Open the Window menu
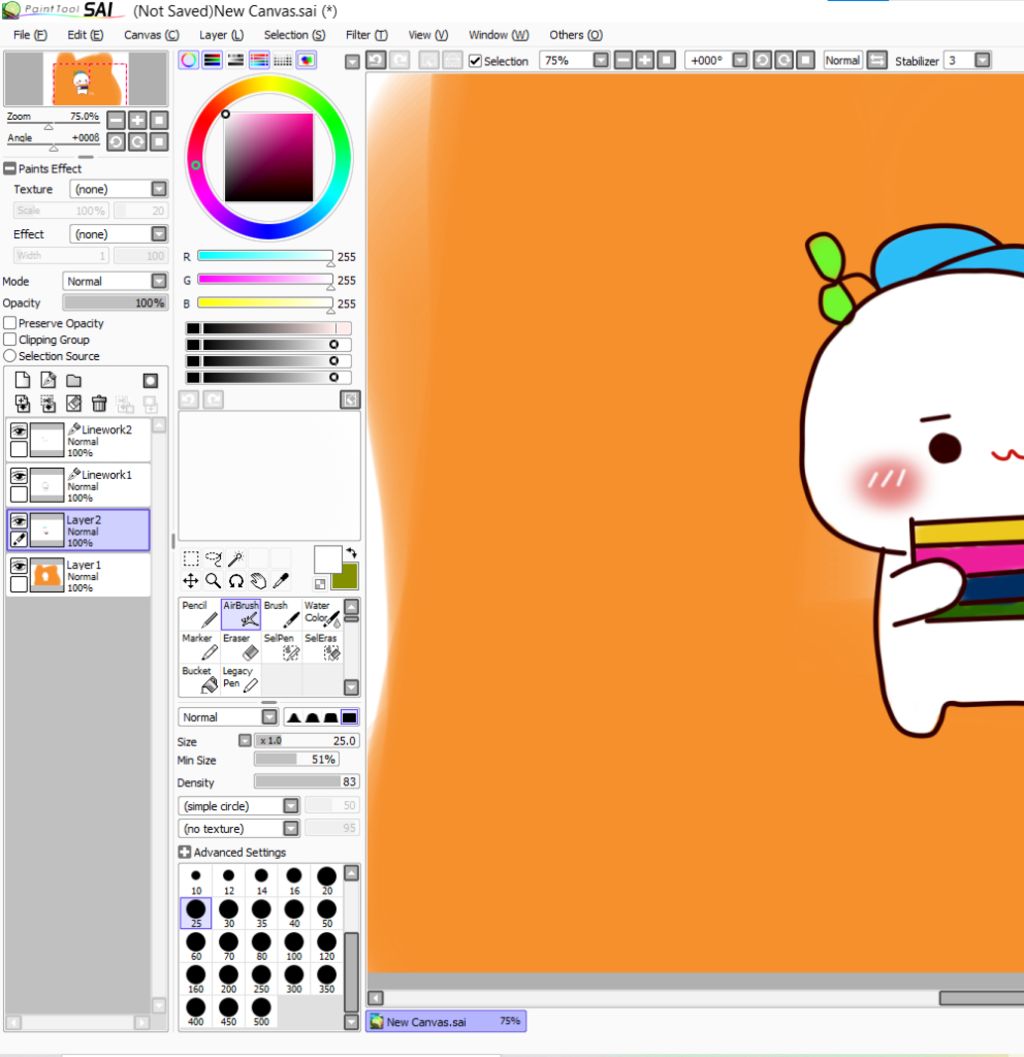 [x=498, y=34]
